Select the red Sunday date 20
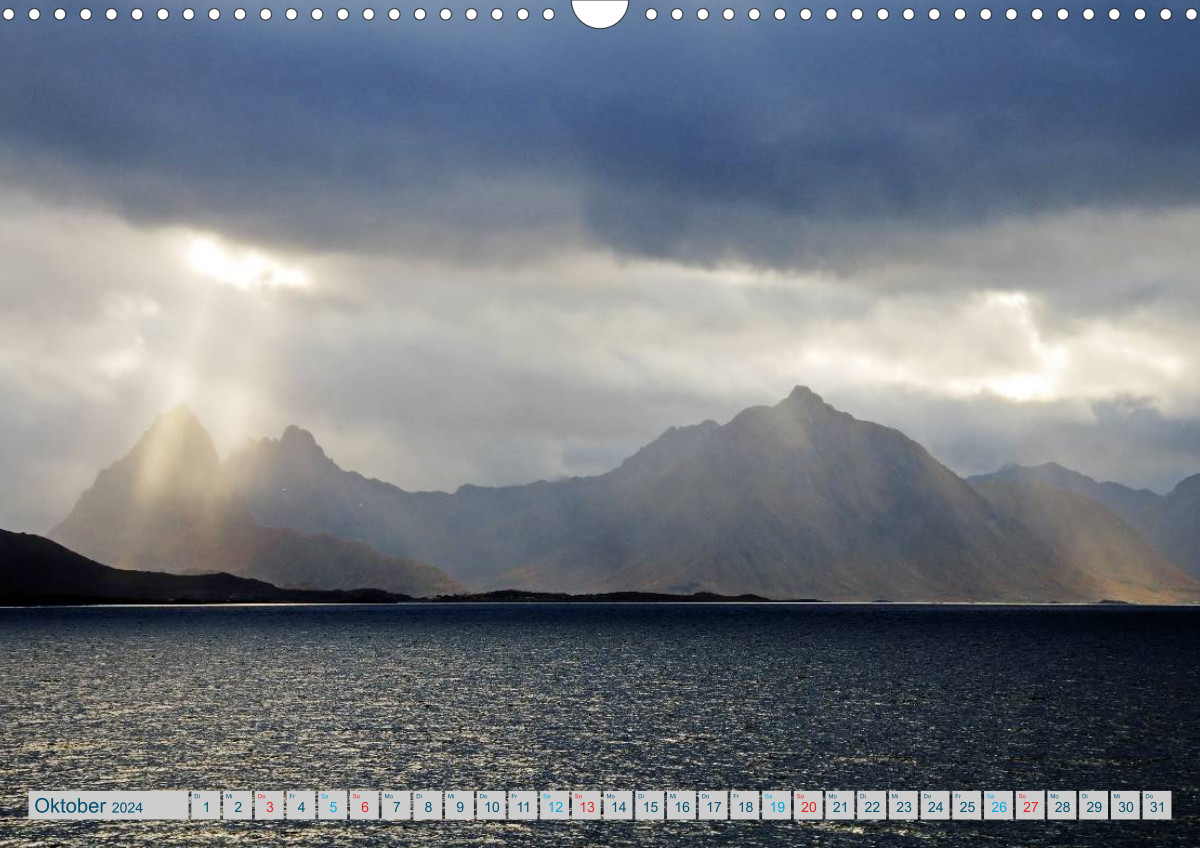This screenshot has width=1200, height=848. [x=808, y=806]
